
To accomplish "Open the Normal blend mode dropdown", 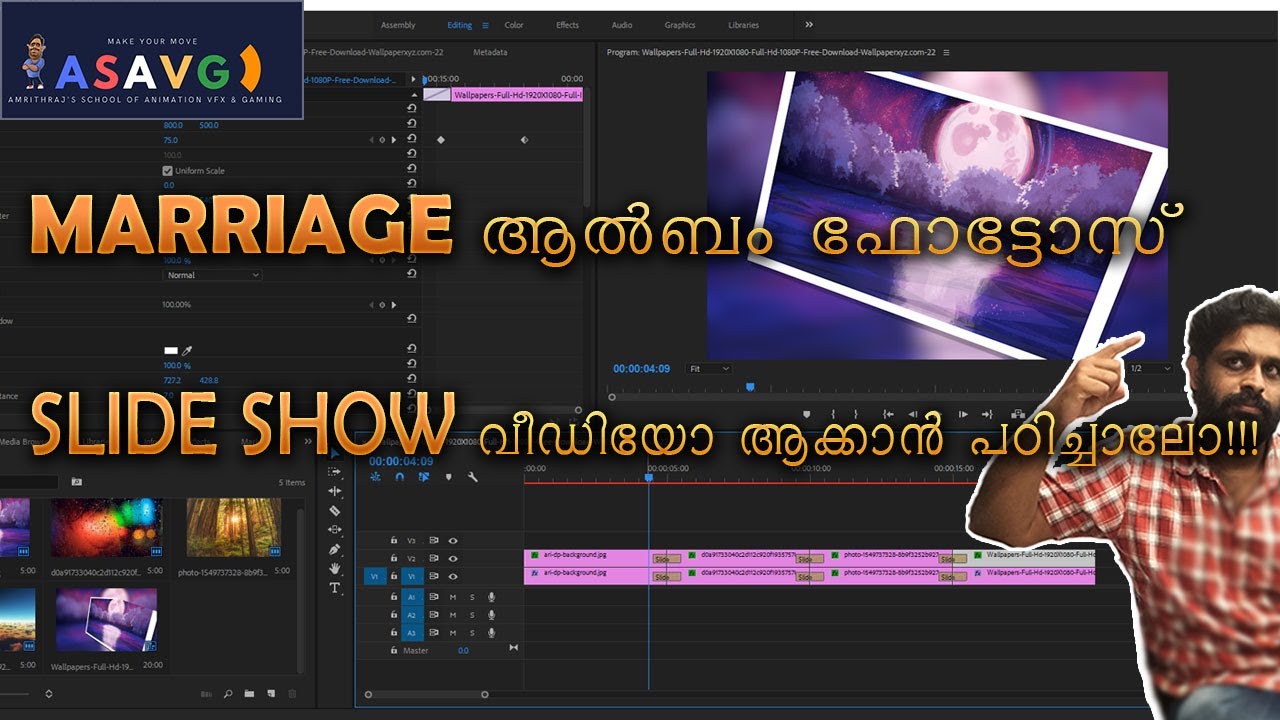I will click(x=212, y=275).
